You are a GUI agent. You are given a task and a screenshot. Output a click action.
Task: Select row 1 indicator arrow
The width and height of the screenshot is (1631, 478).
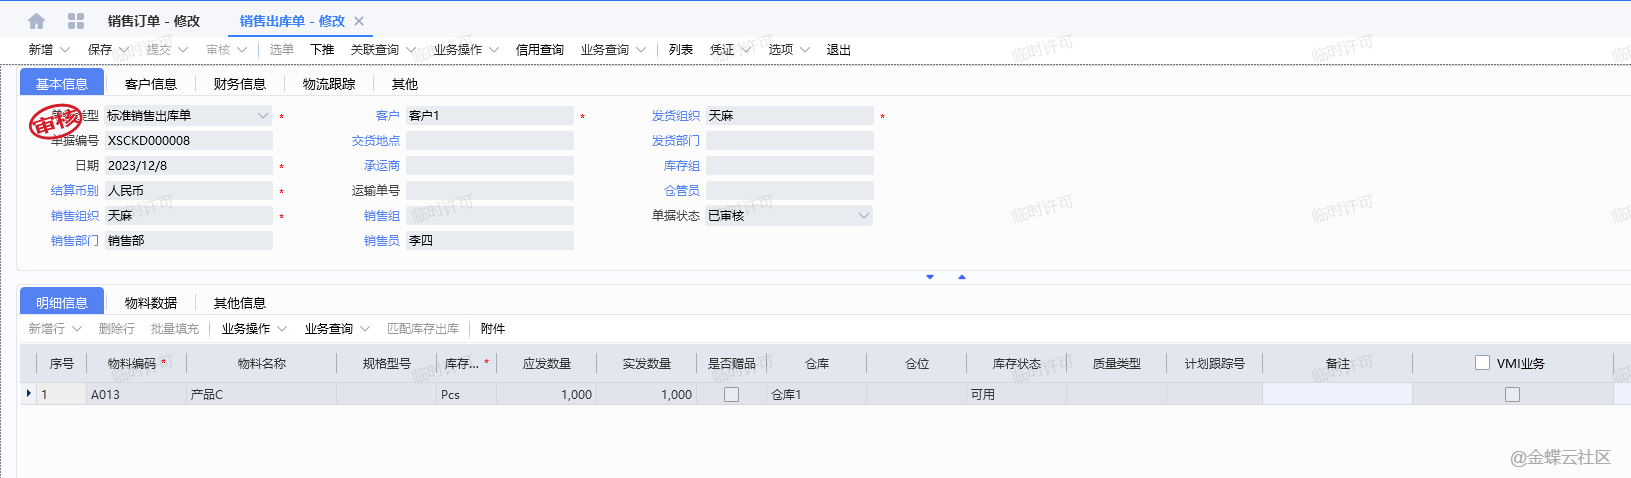(28, 394)
